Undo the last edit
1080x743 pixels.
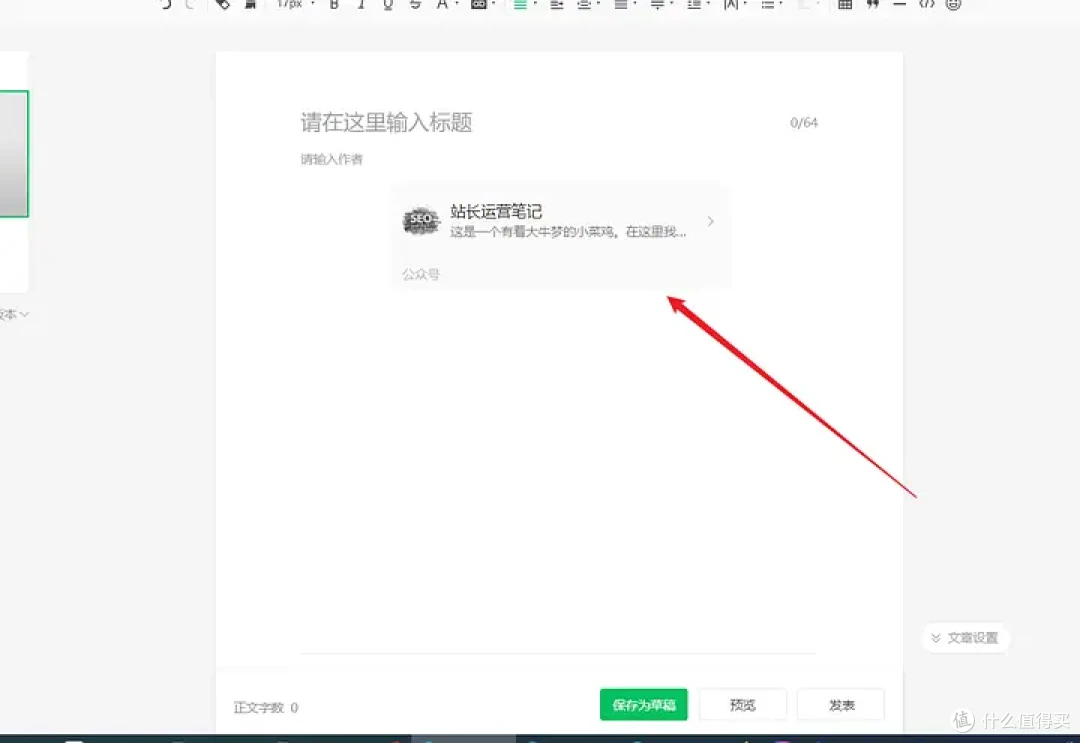[166, 4]
